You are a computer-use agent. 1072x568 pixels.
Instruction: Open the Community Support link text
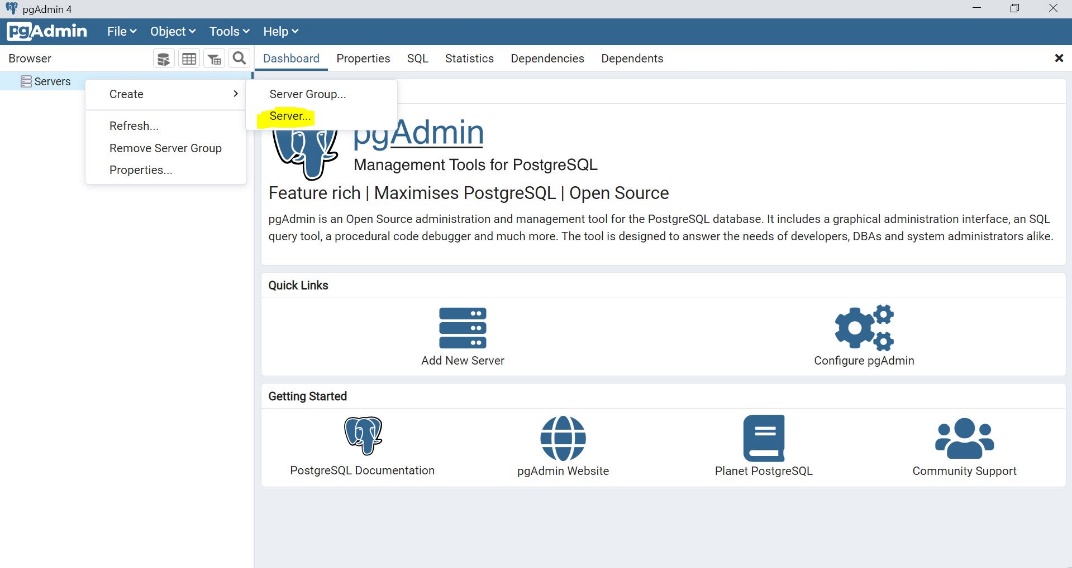pos(964,471)
